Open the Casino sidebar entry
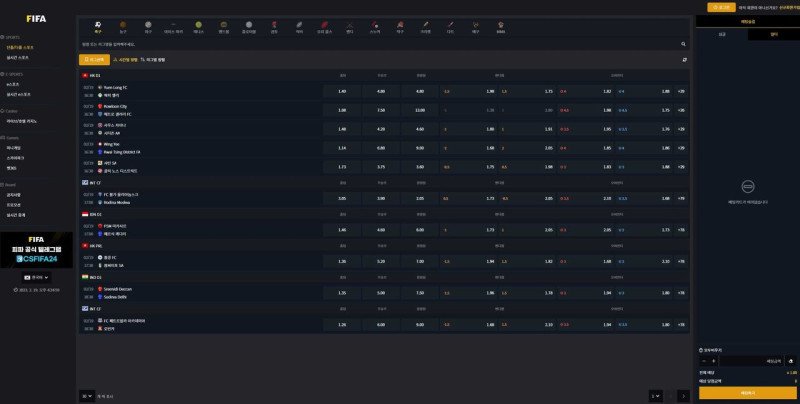This screenshot has height=404, width=800. coord(21,121)
